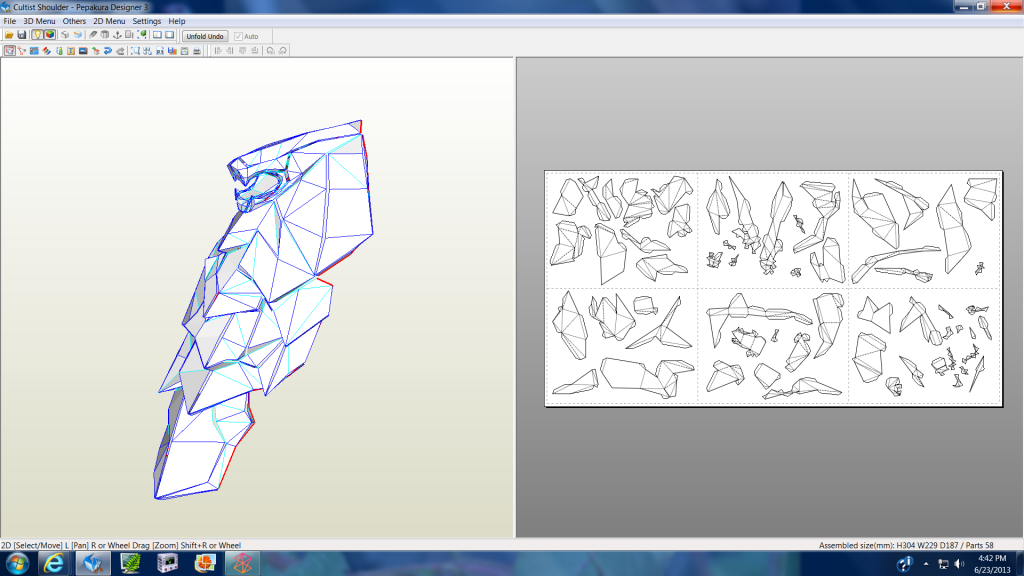Viewport: 1024px width, 576px height.
Task: Click the rotate clockwise icon
Action: click(x=283, y=50)
